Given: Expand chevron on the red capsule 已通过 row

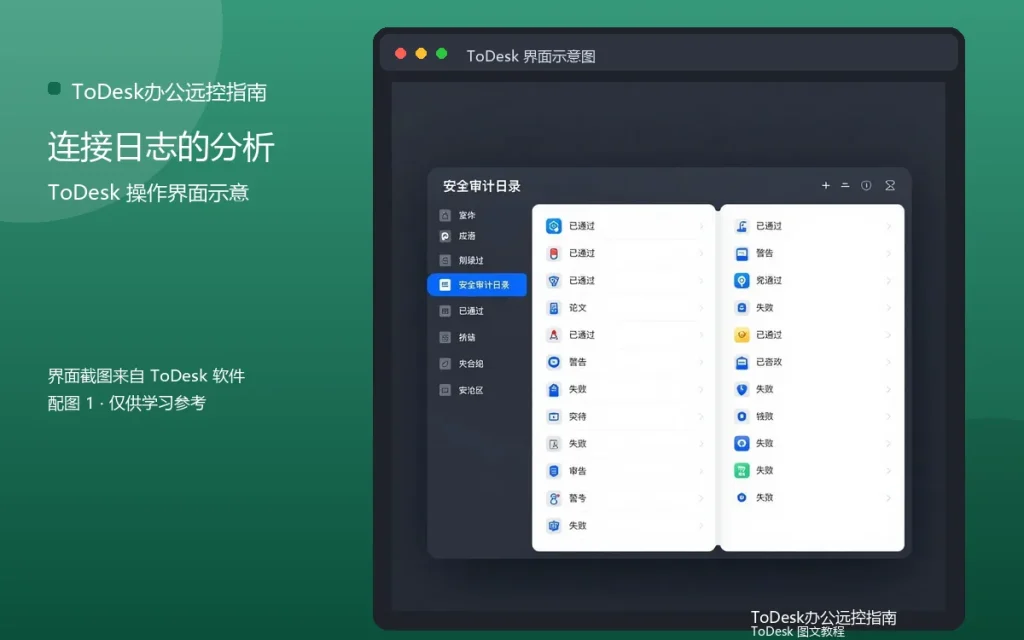Looking at the screenshot, I should [x=701, y=253].
